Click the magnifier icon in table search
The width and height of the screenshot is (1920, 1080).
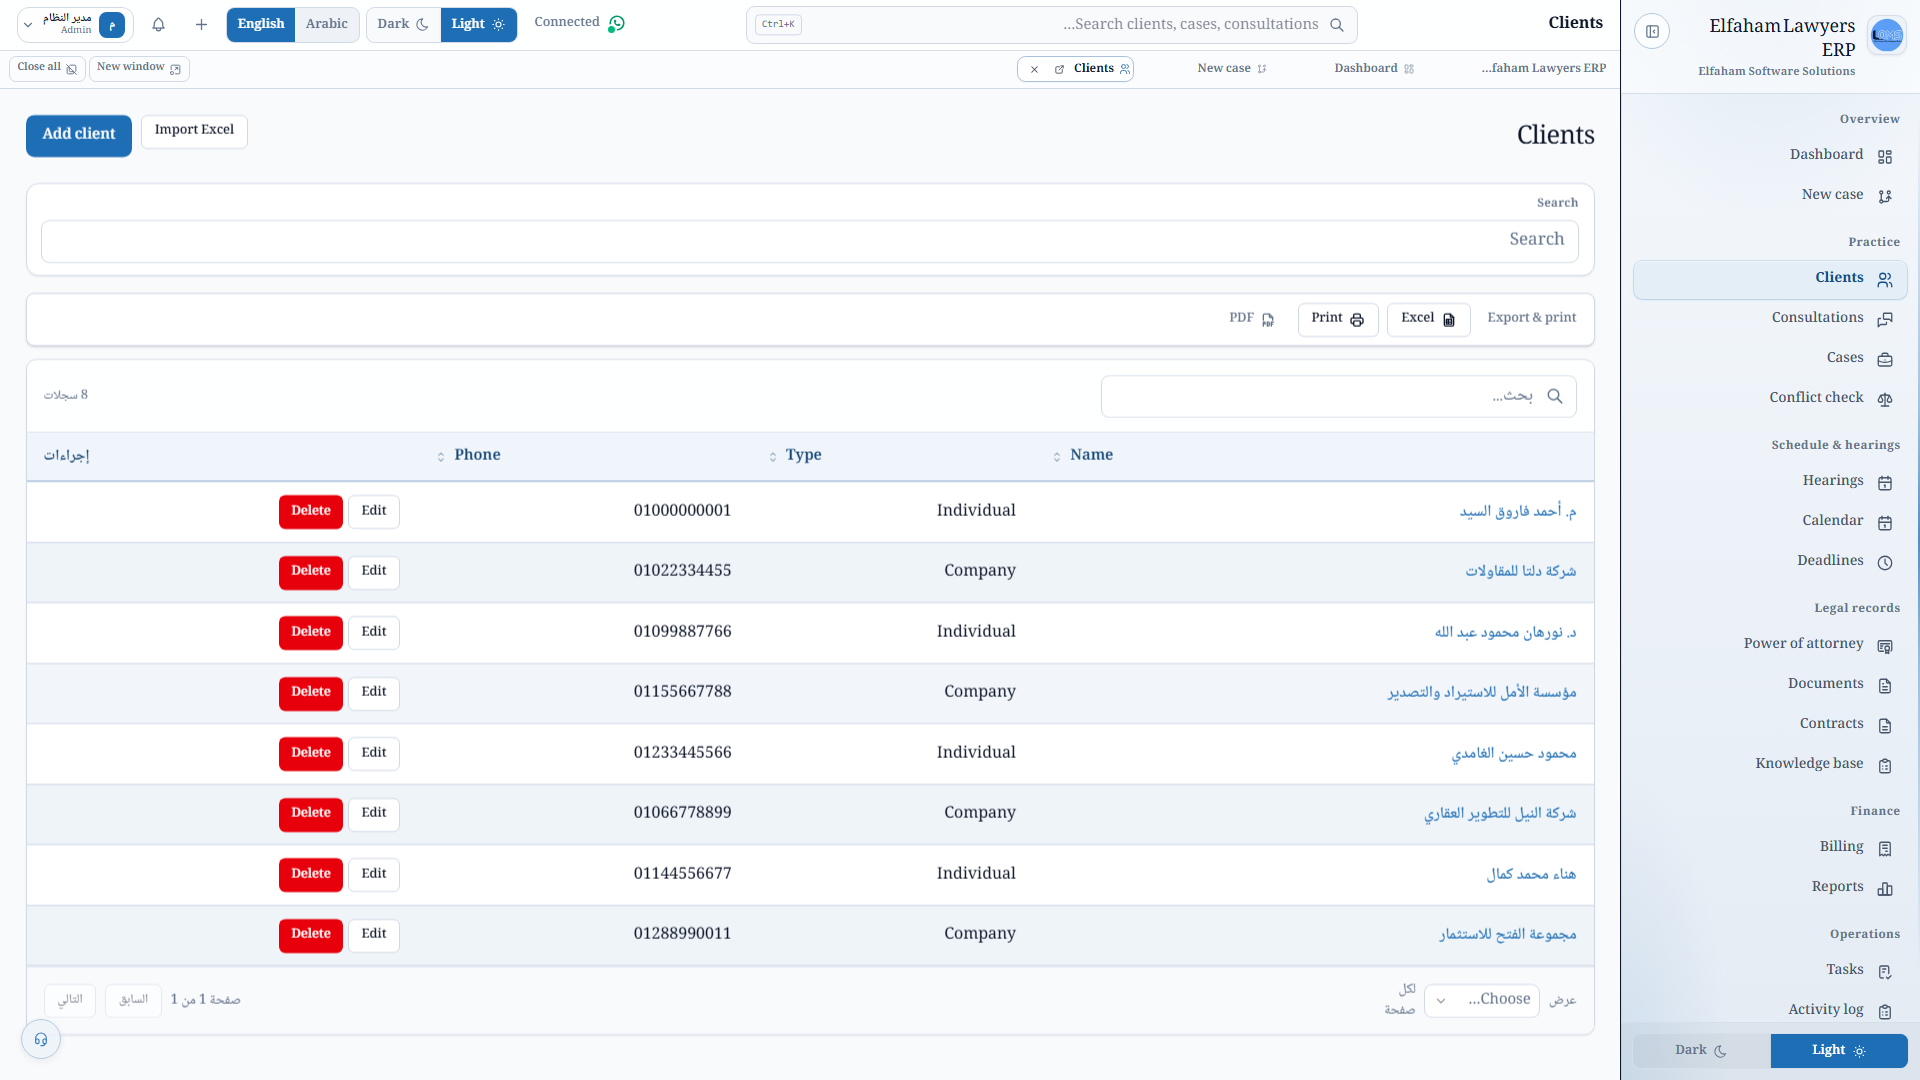[1555, 397]
